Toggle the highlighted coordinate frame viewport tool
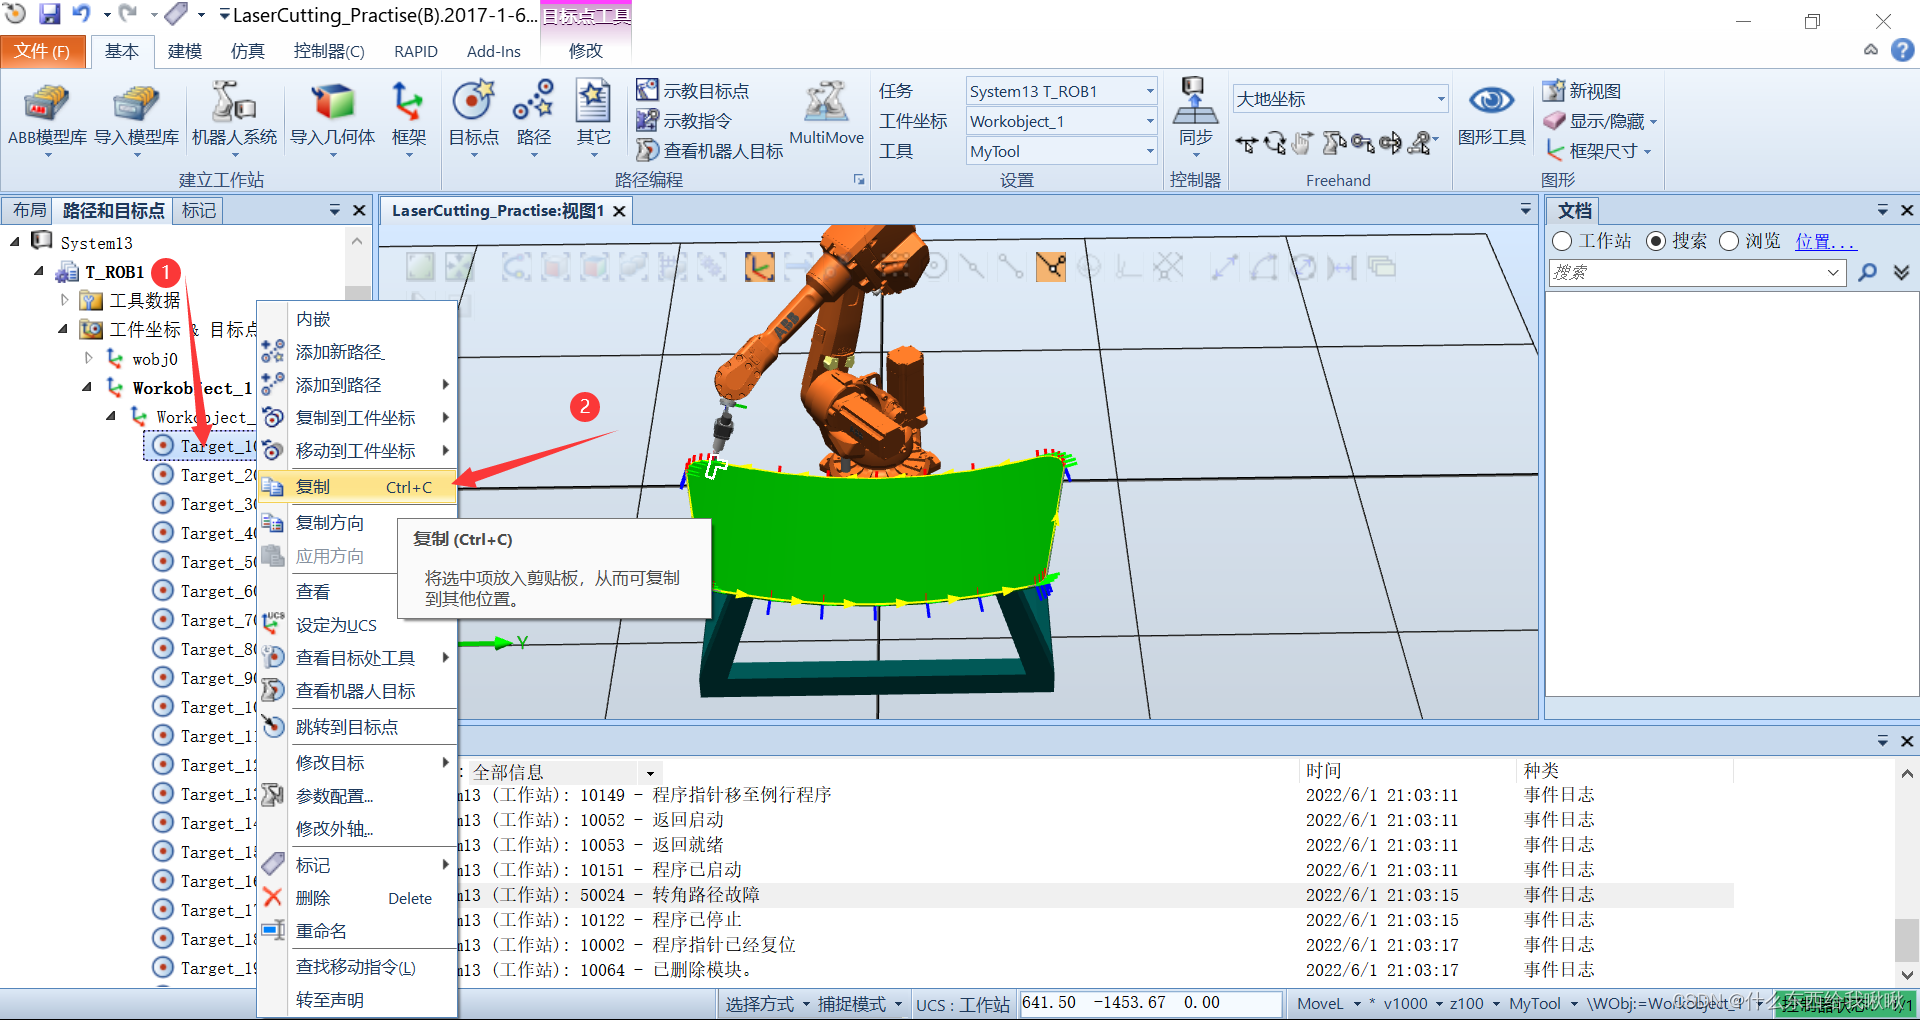The height and width of the screenshot is (1020, 1920). click(x=760, y=266)
